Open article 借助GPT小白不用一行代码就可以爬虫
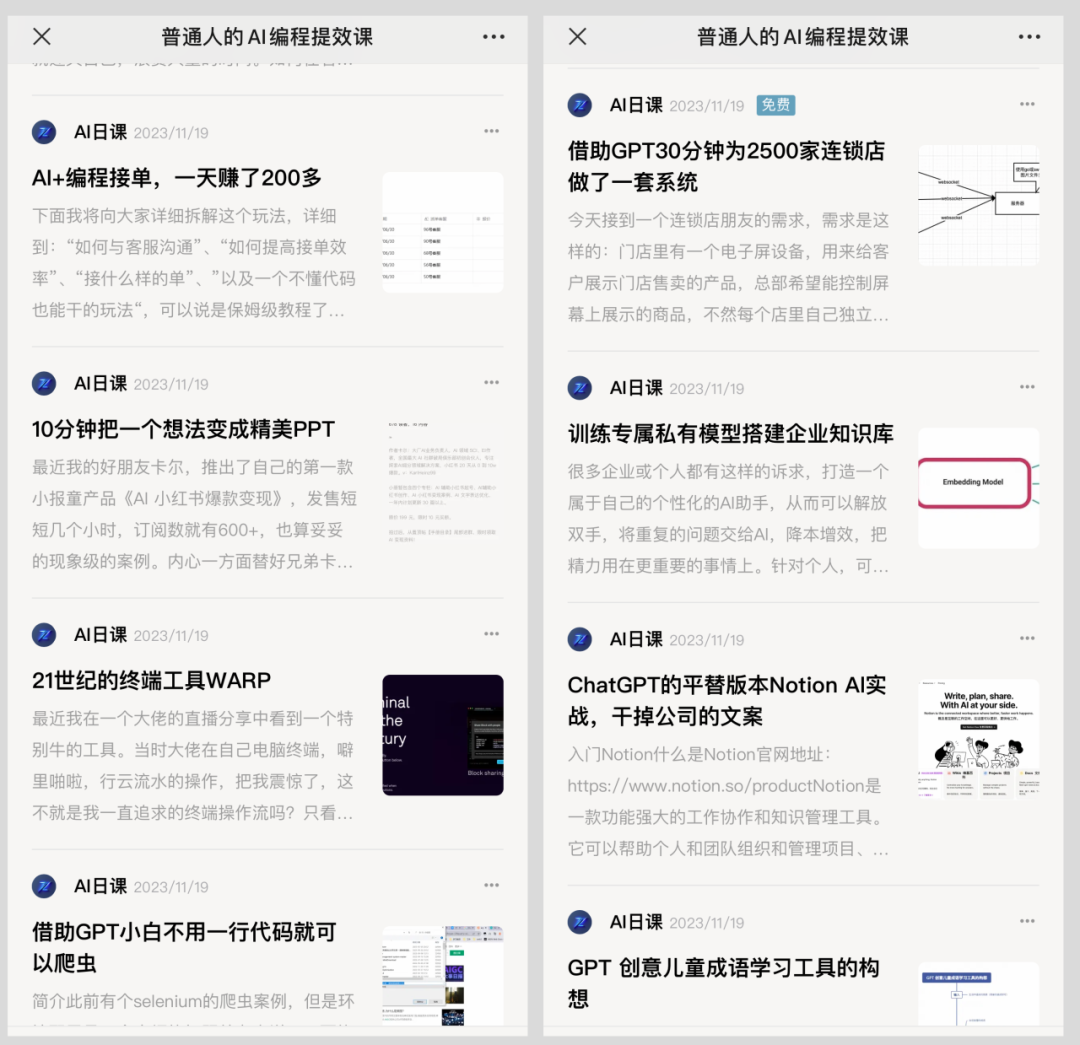Viewport: 1080px width, 1045px height. (184, 947)
